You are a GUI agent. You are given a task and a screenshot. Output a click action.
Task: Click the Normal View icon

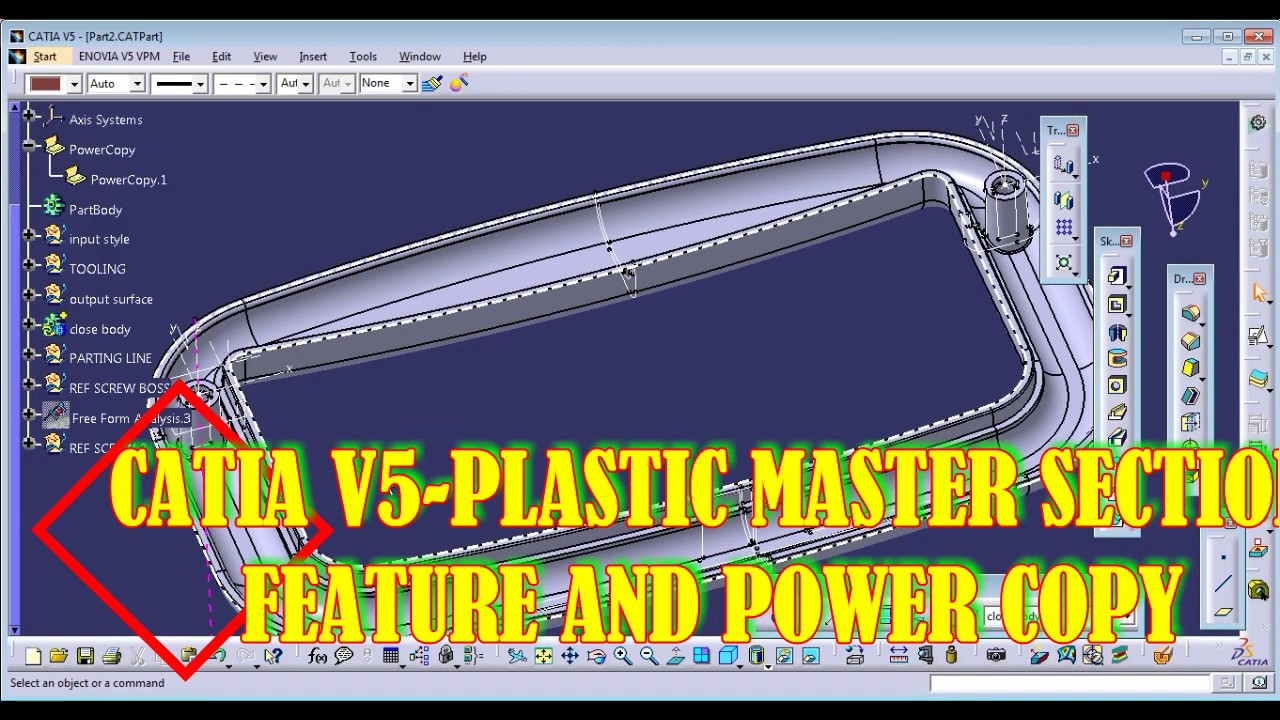point(675,656)
